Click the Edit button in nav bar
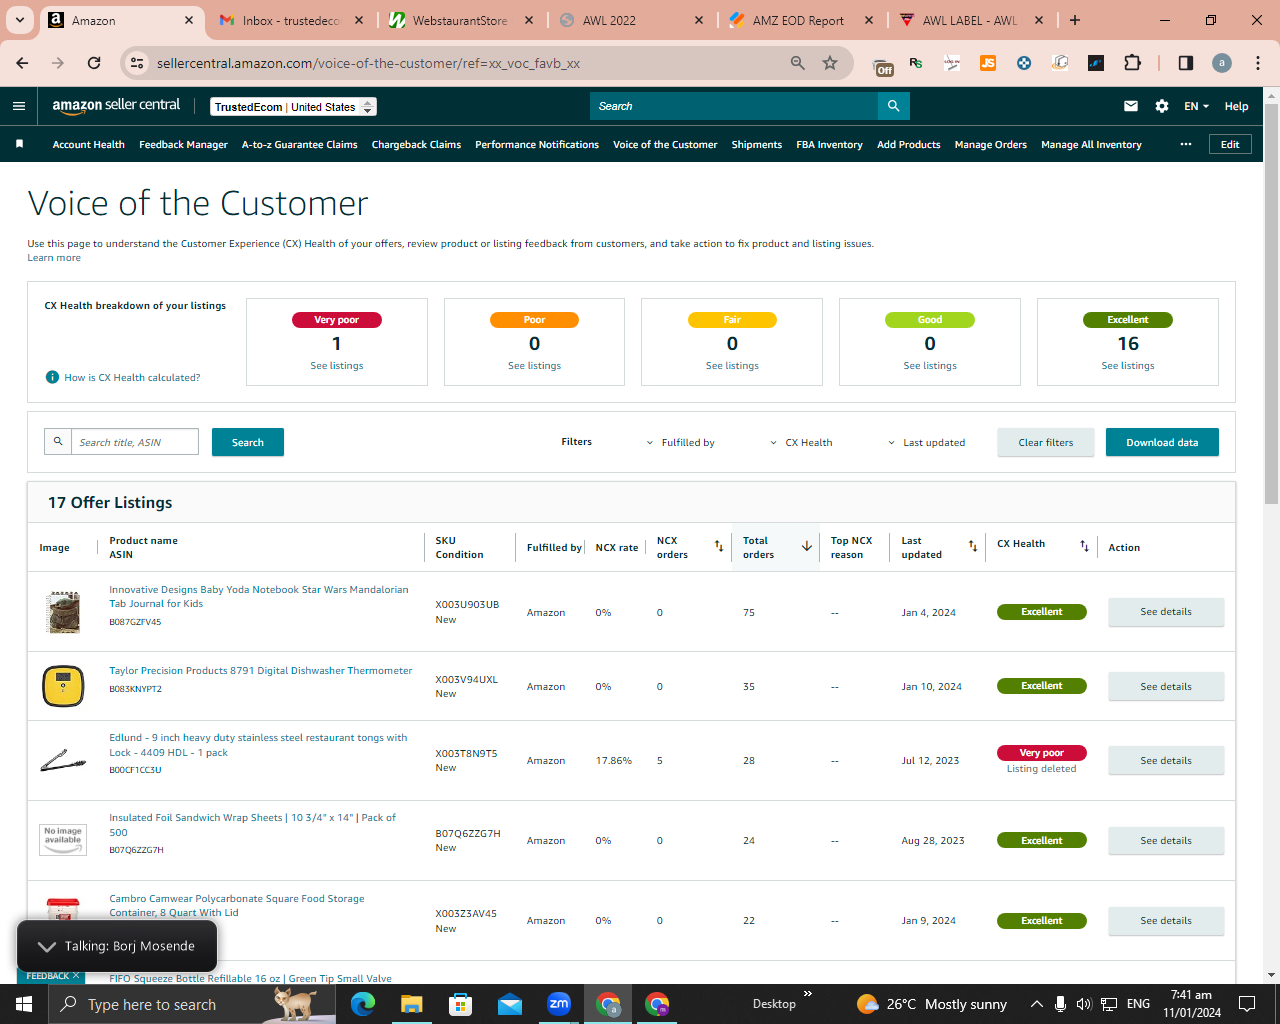 1230,144
